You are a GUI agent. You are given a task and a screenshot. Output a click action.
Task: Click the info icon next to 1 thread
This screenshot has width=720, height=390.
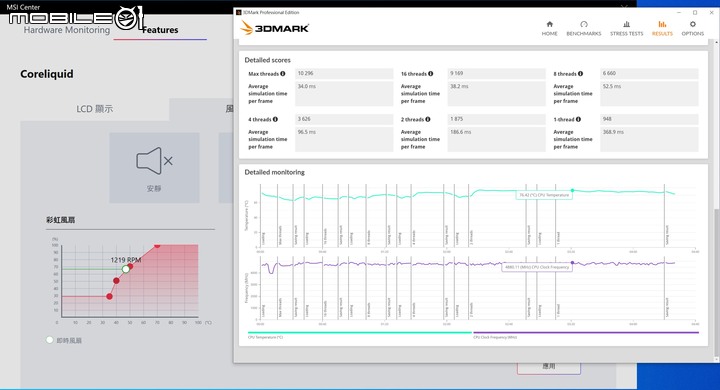(x=578, y=119)
